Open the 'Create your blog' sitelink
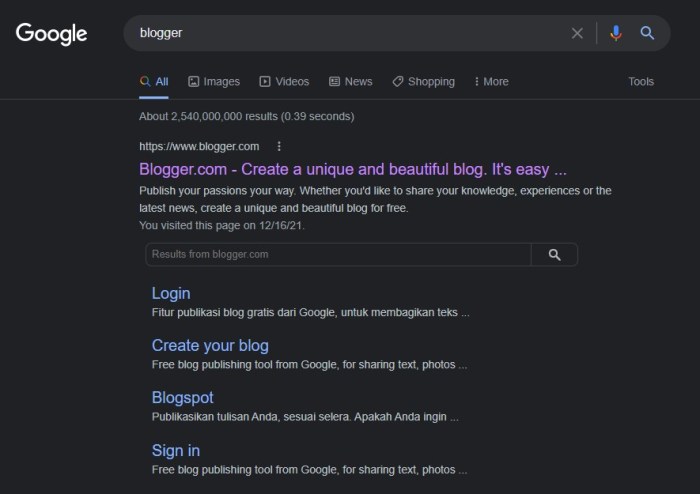The image size is (700, 494). click(x=210, y=345)
